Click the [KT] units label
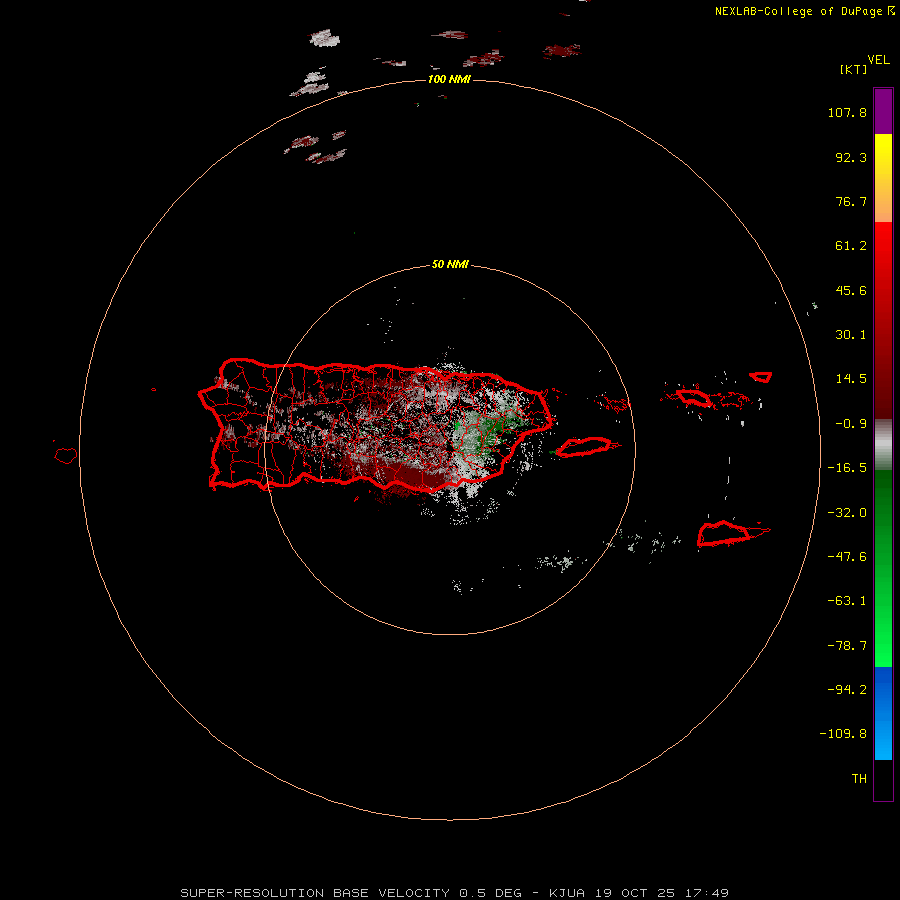 pyautogui.click(x=854, y=69)
